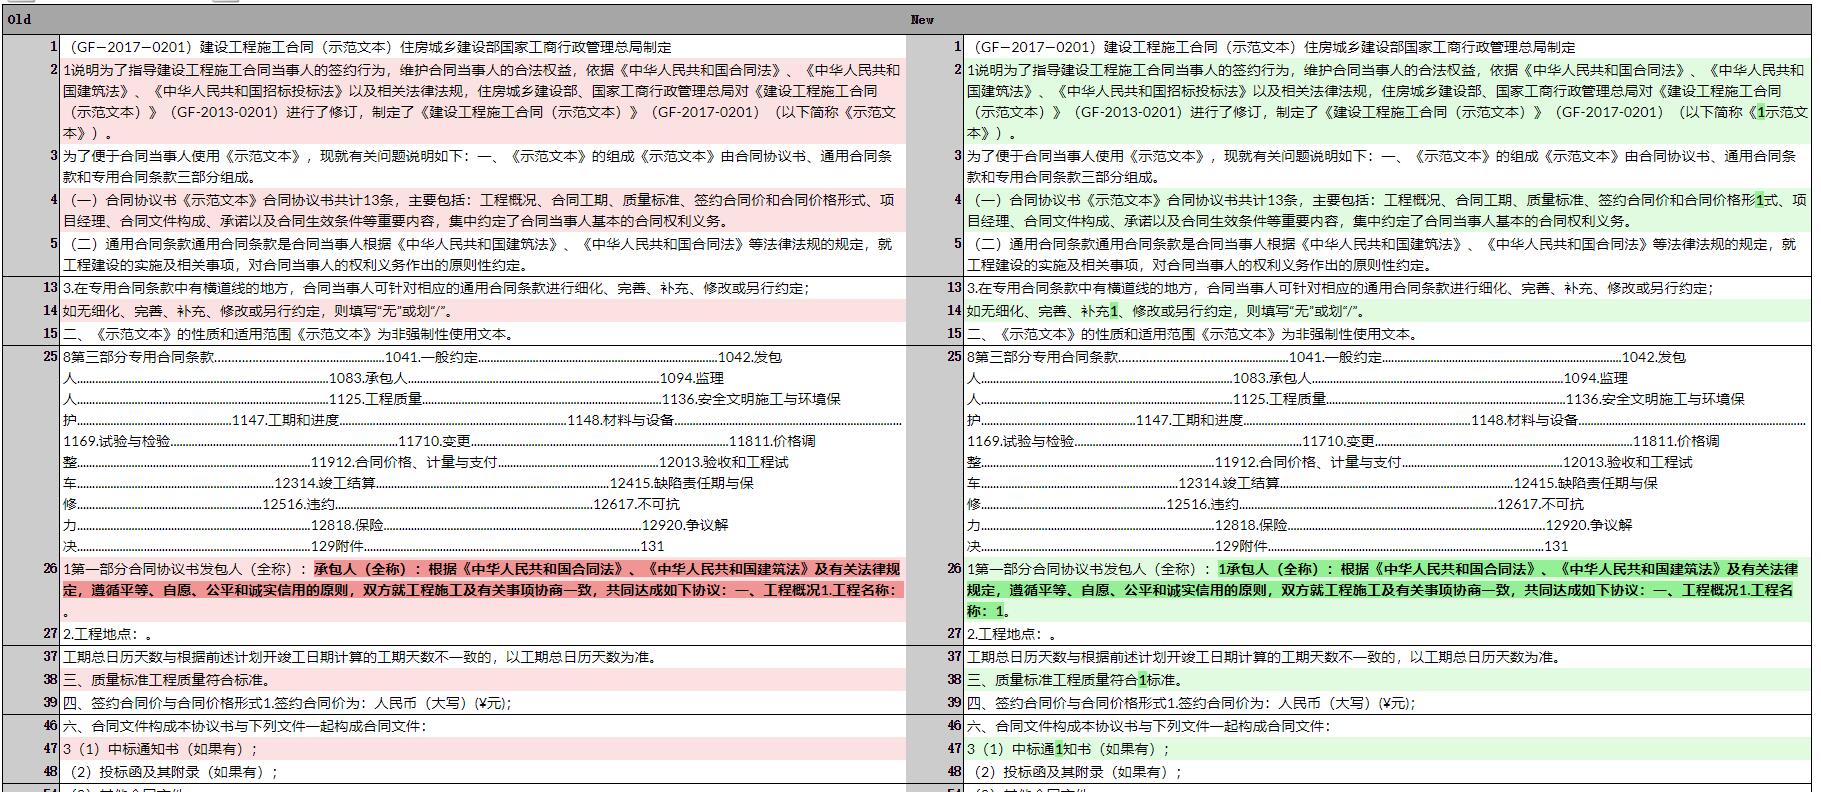The height and width of the screenshot is (792, 1821).
Task: Click line number 4 in New pane gutter
Action: coord(958,200)
